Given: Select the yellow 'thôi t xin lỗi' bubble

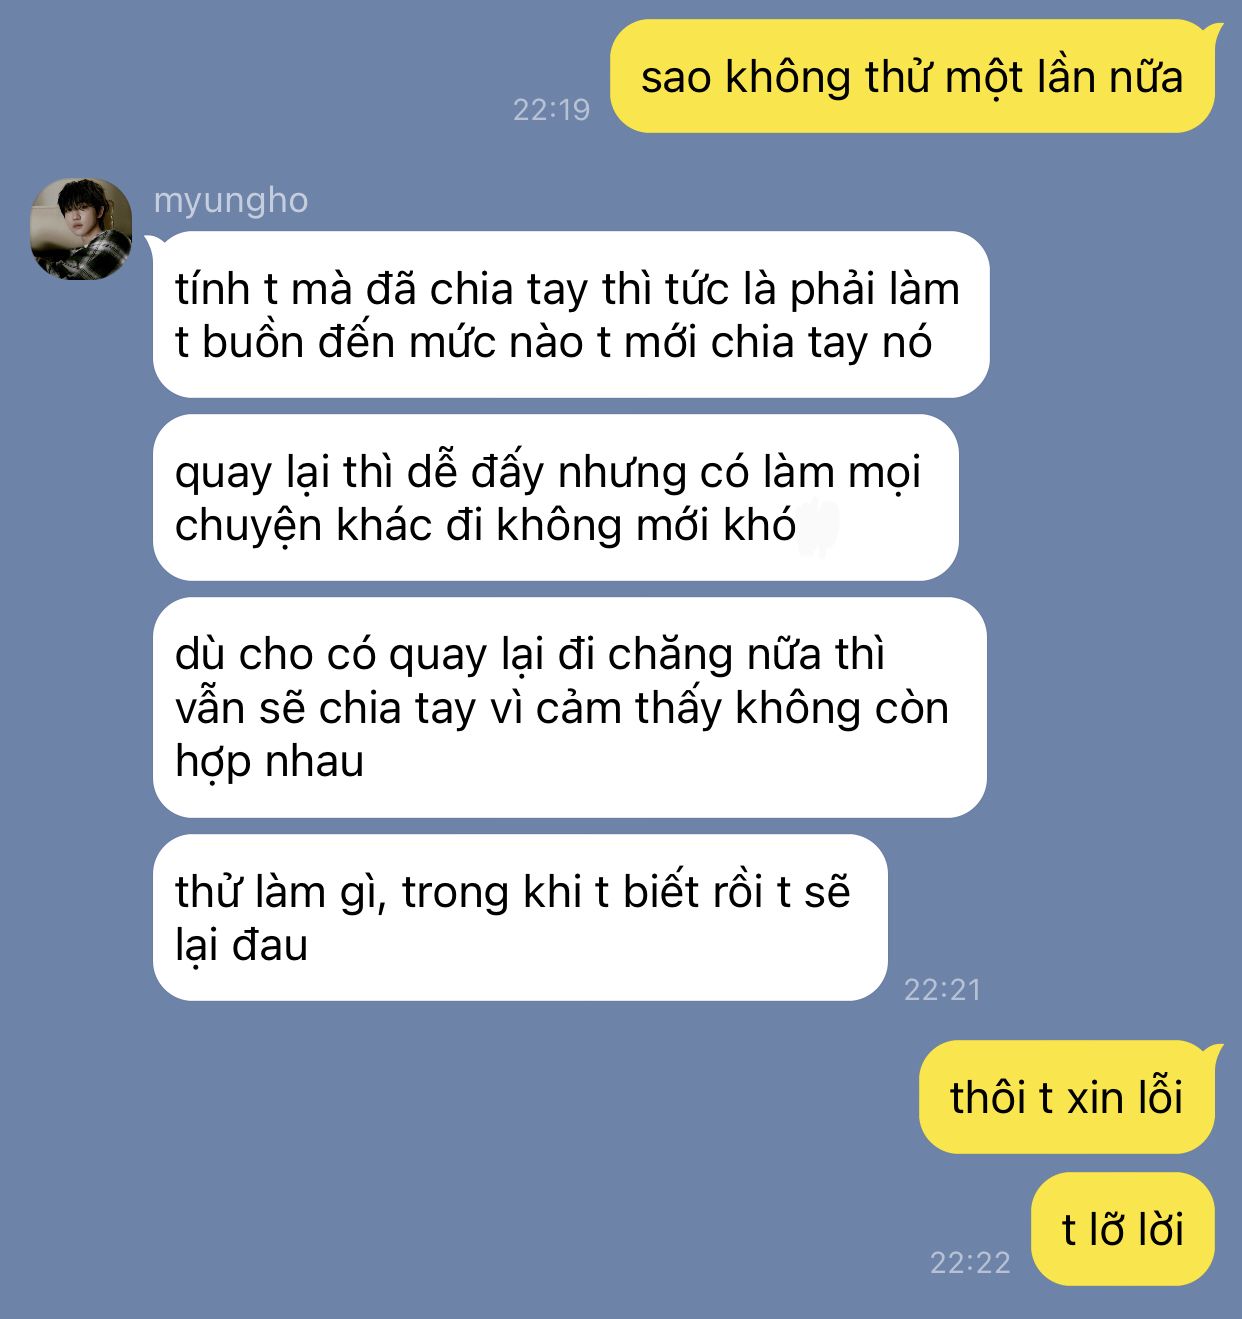Looking at the screenshot, I should pos(1067,1097).
